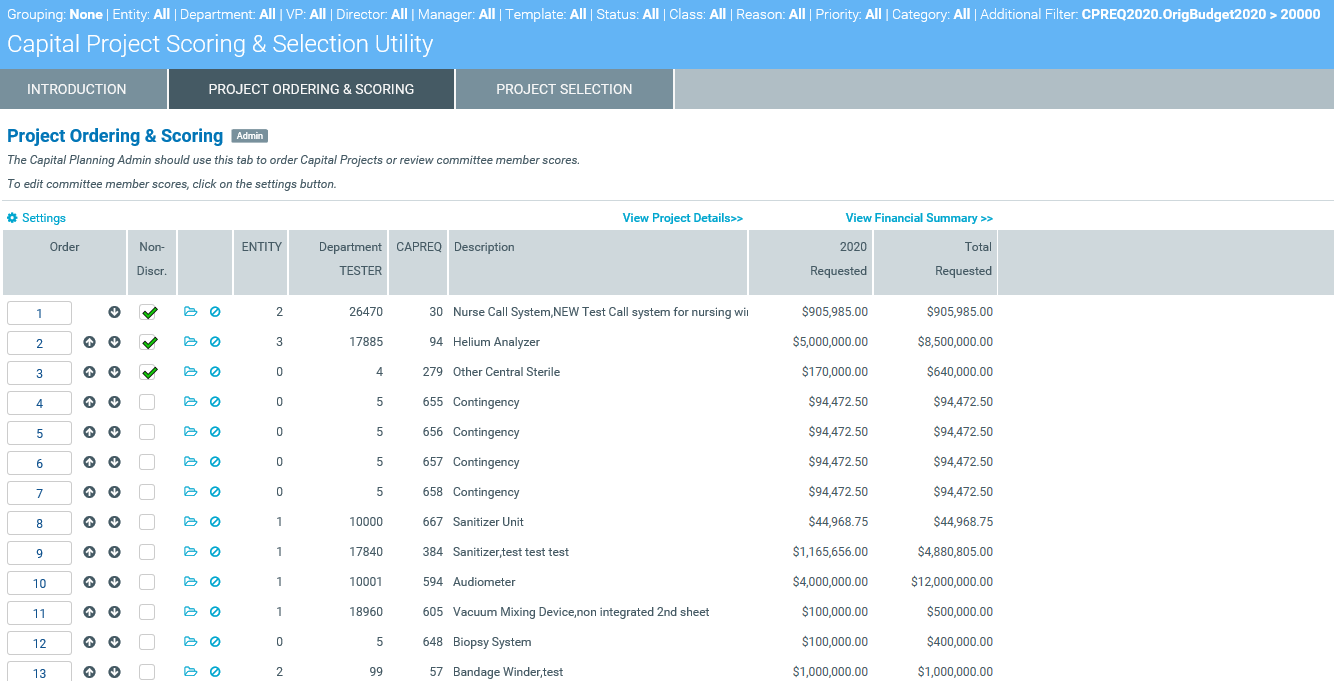Move Biopsy System row down
Image resolution: width=1334 pixels, height=681 pixels.
pos(114,642)
